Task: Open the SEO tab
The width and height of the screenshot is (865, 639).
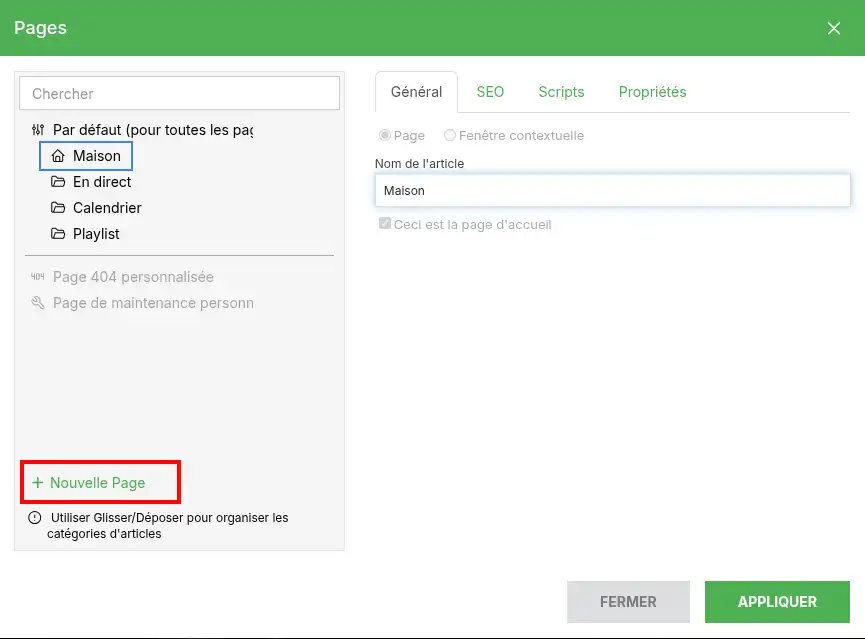Action: 490,92
